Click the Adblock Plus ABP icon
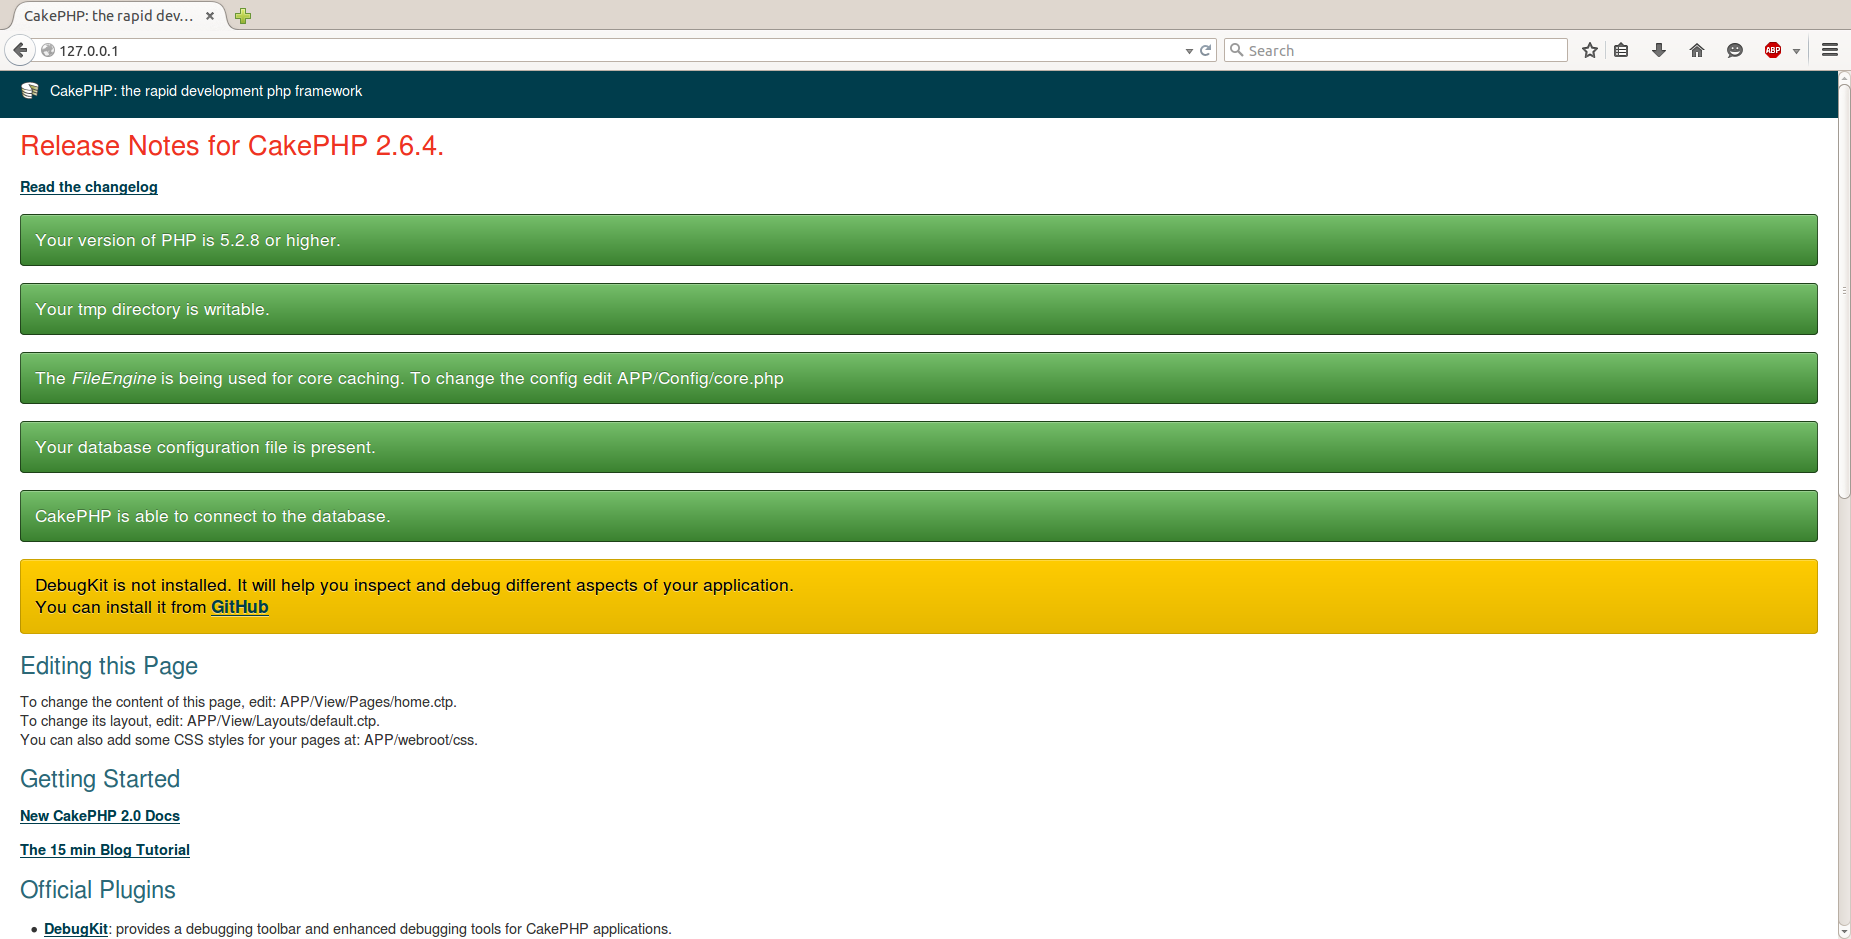1851x939 pixels. pyautogui.click(x=1773, y=50)
